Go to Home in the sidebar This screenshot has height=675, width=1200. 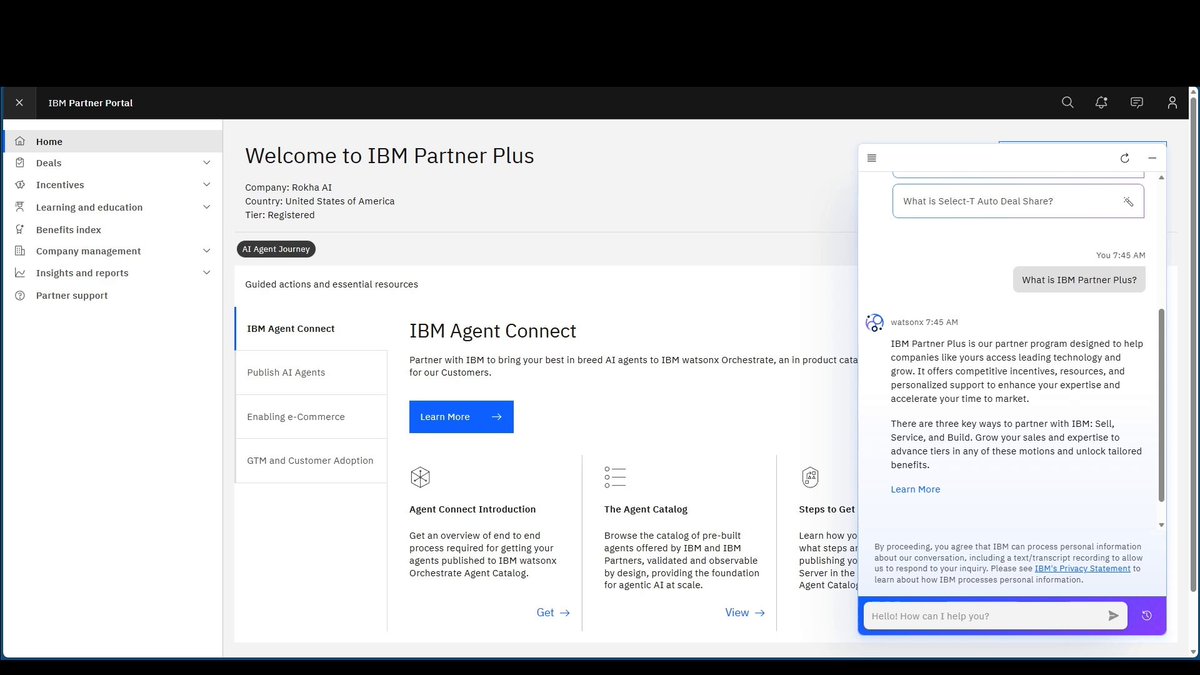tap(113, 142)
